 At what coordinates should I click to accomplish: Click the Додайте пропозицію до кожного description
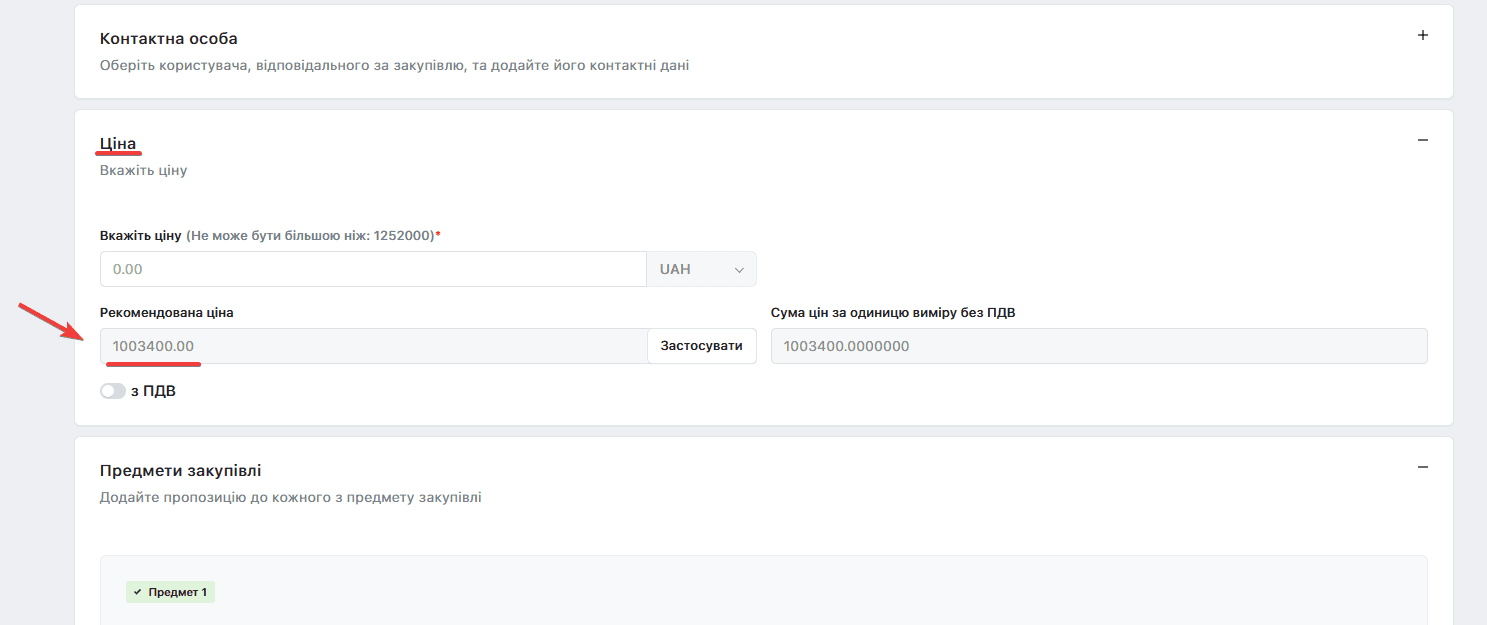point(291,497)
